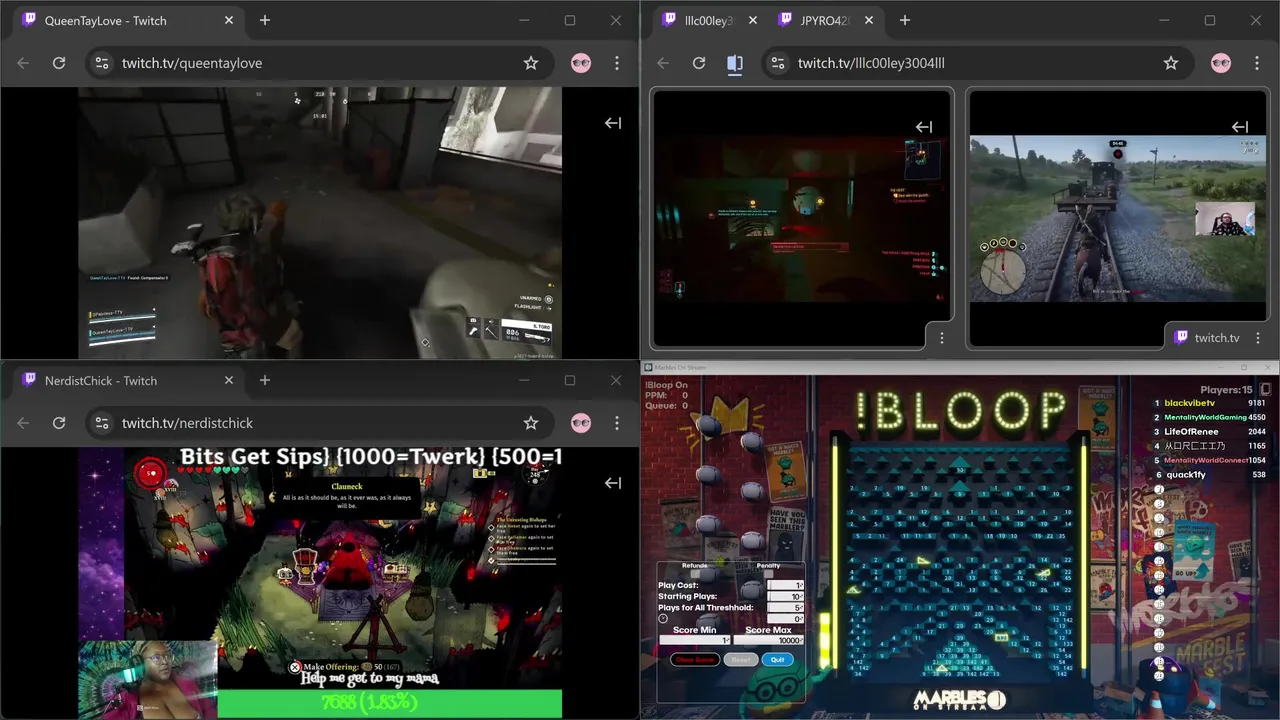Click the clock timer icon in Marbles
This screenshot has height=720, width=1280.
[663, 618]
